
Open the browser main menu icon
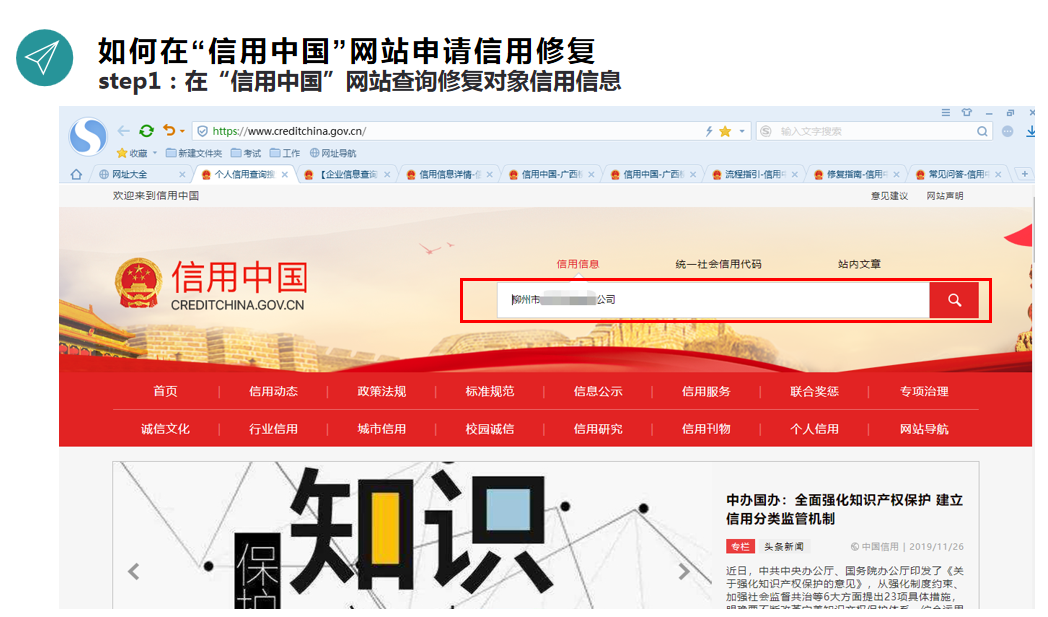point(946,112)
